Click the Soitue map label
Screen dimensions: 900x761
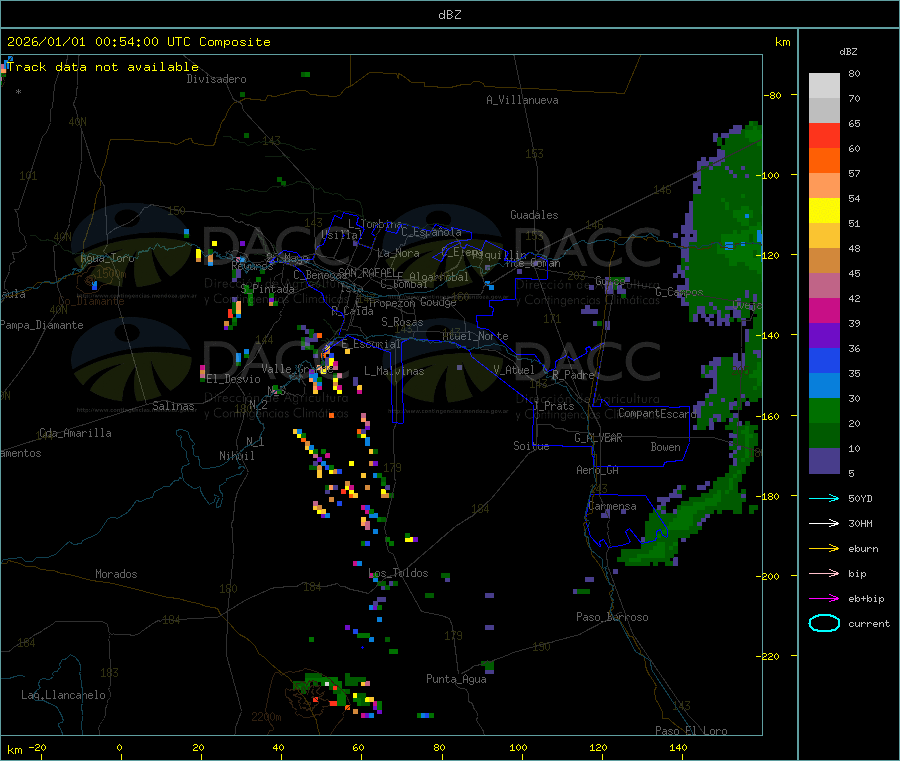[531, 446]
